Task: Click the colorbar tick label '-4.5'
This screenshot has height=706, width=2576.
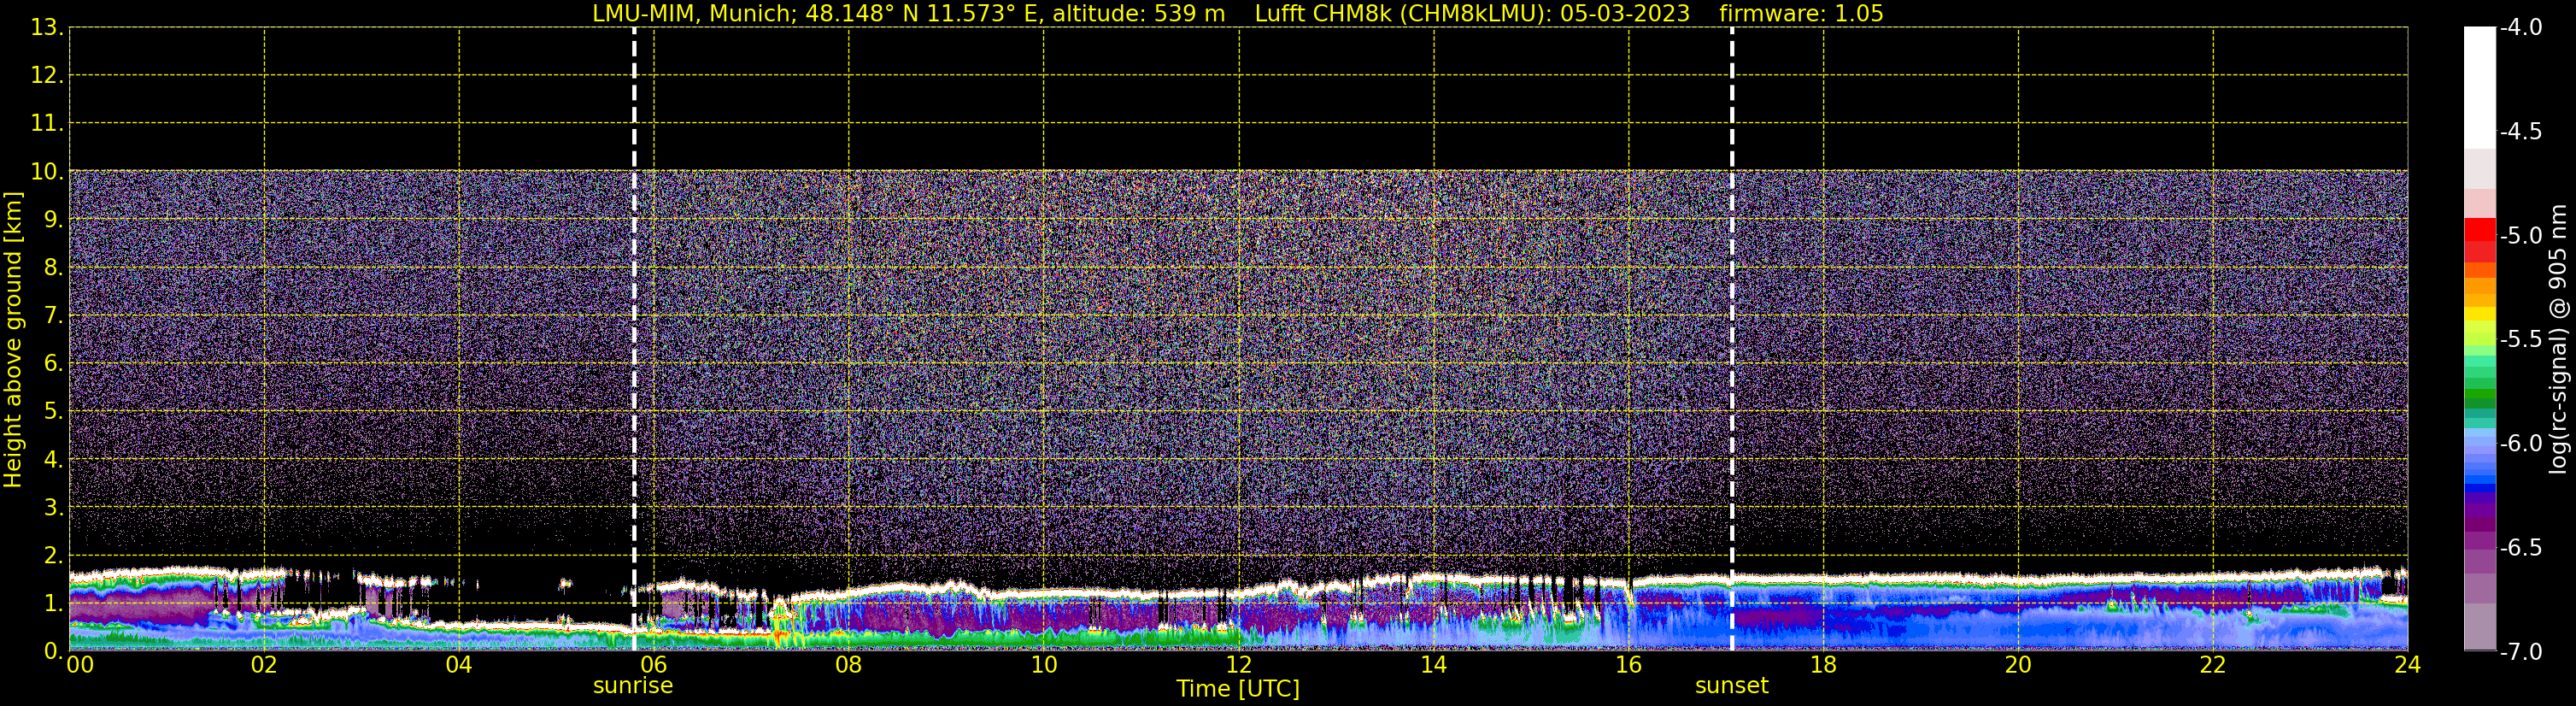Action: pyautogui.click(x=2520, y=132)
